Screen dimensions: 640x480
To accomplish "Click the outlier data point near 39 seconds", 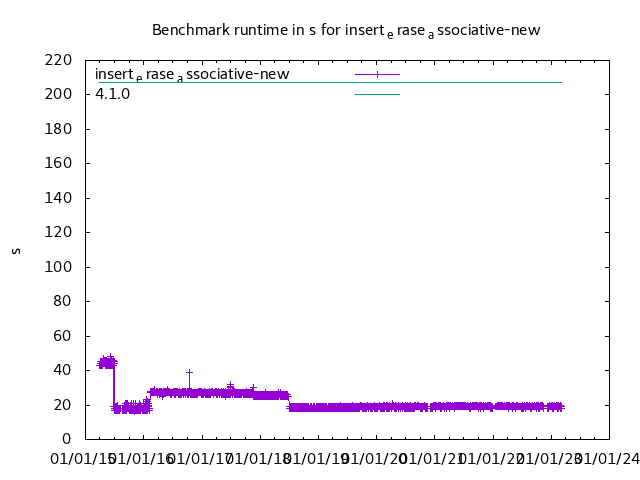I will click(189, 372).
